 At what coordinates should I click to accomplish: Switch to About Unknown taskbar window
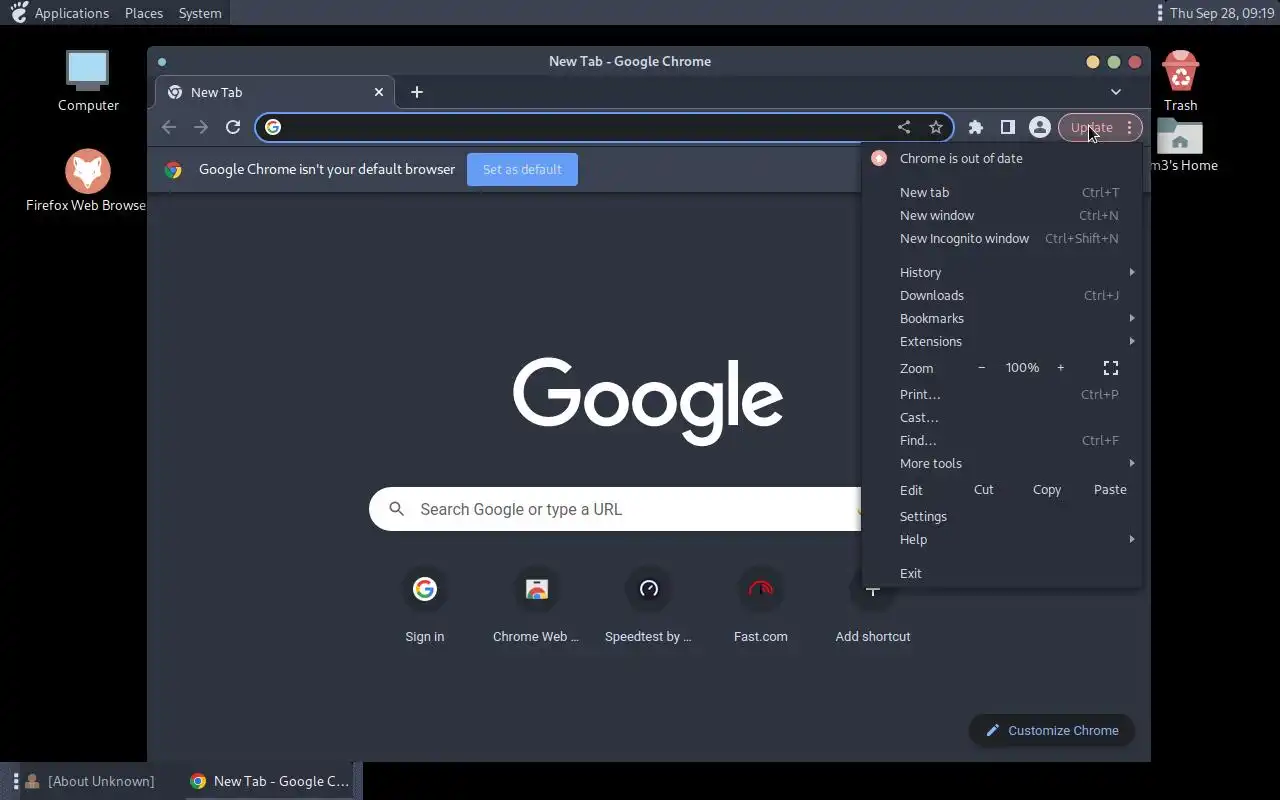(90, 781)
